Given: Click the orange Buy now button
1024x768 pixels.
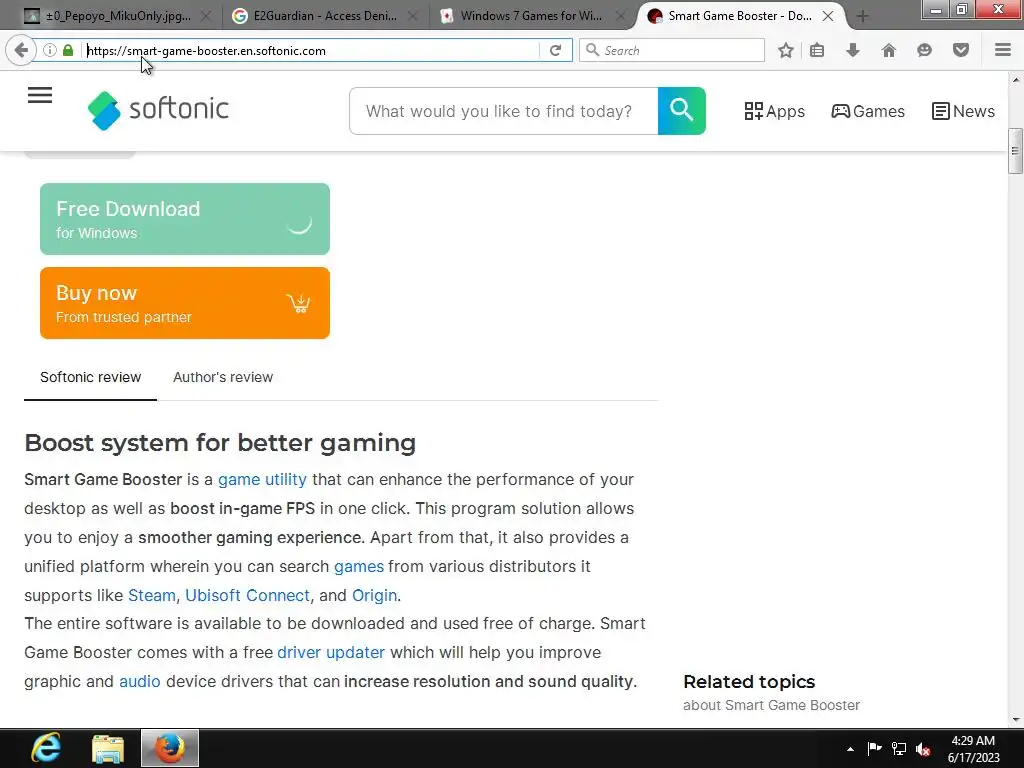Looking at the screenshot, I should (185, 303).
